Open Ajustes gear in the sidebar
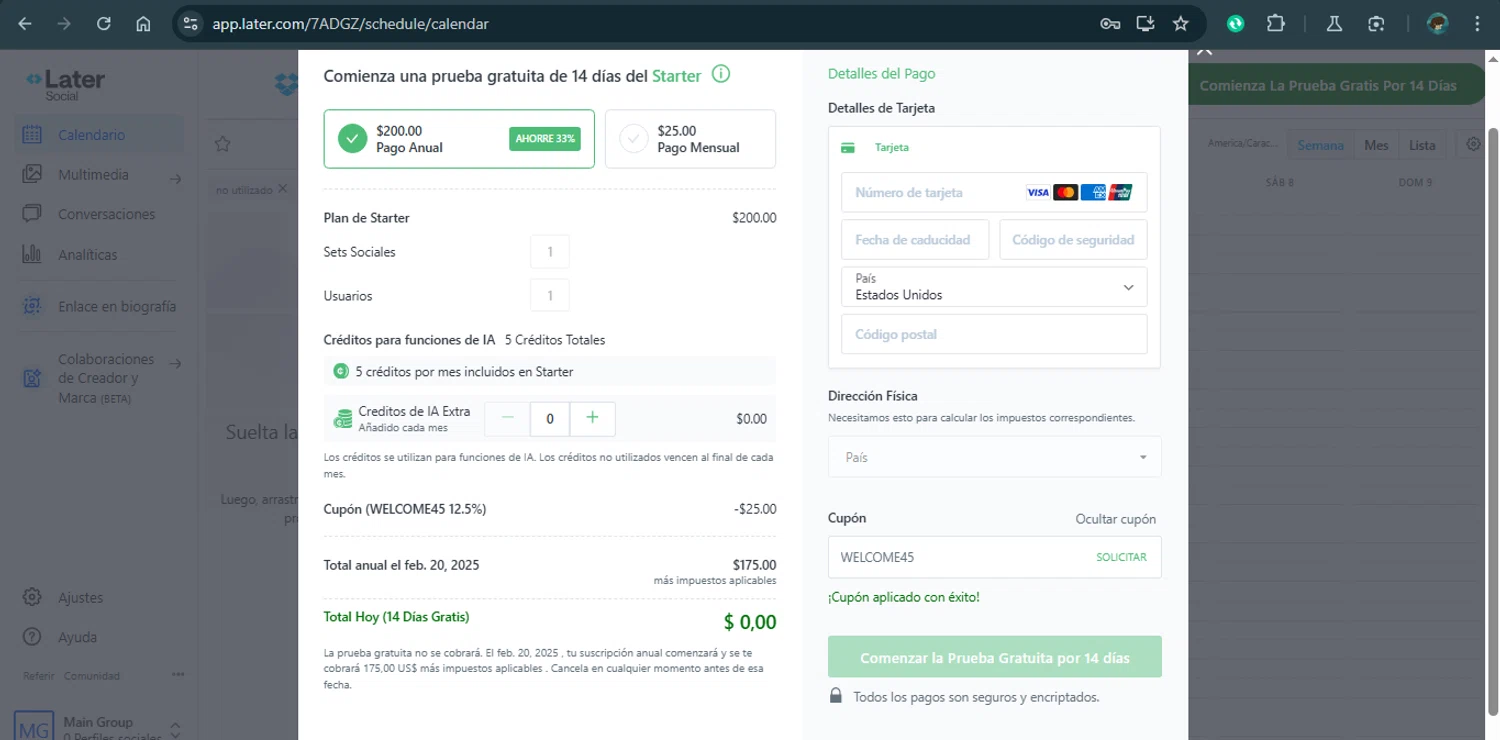This screenshot has height=740, width=1500. click(x=32, y=597)
